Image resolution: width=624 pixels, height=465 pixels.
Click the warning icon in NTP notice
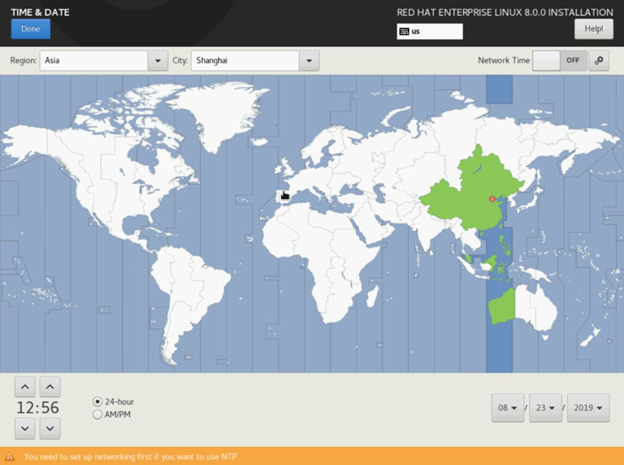pyautogui.click(x=10, y=457)
